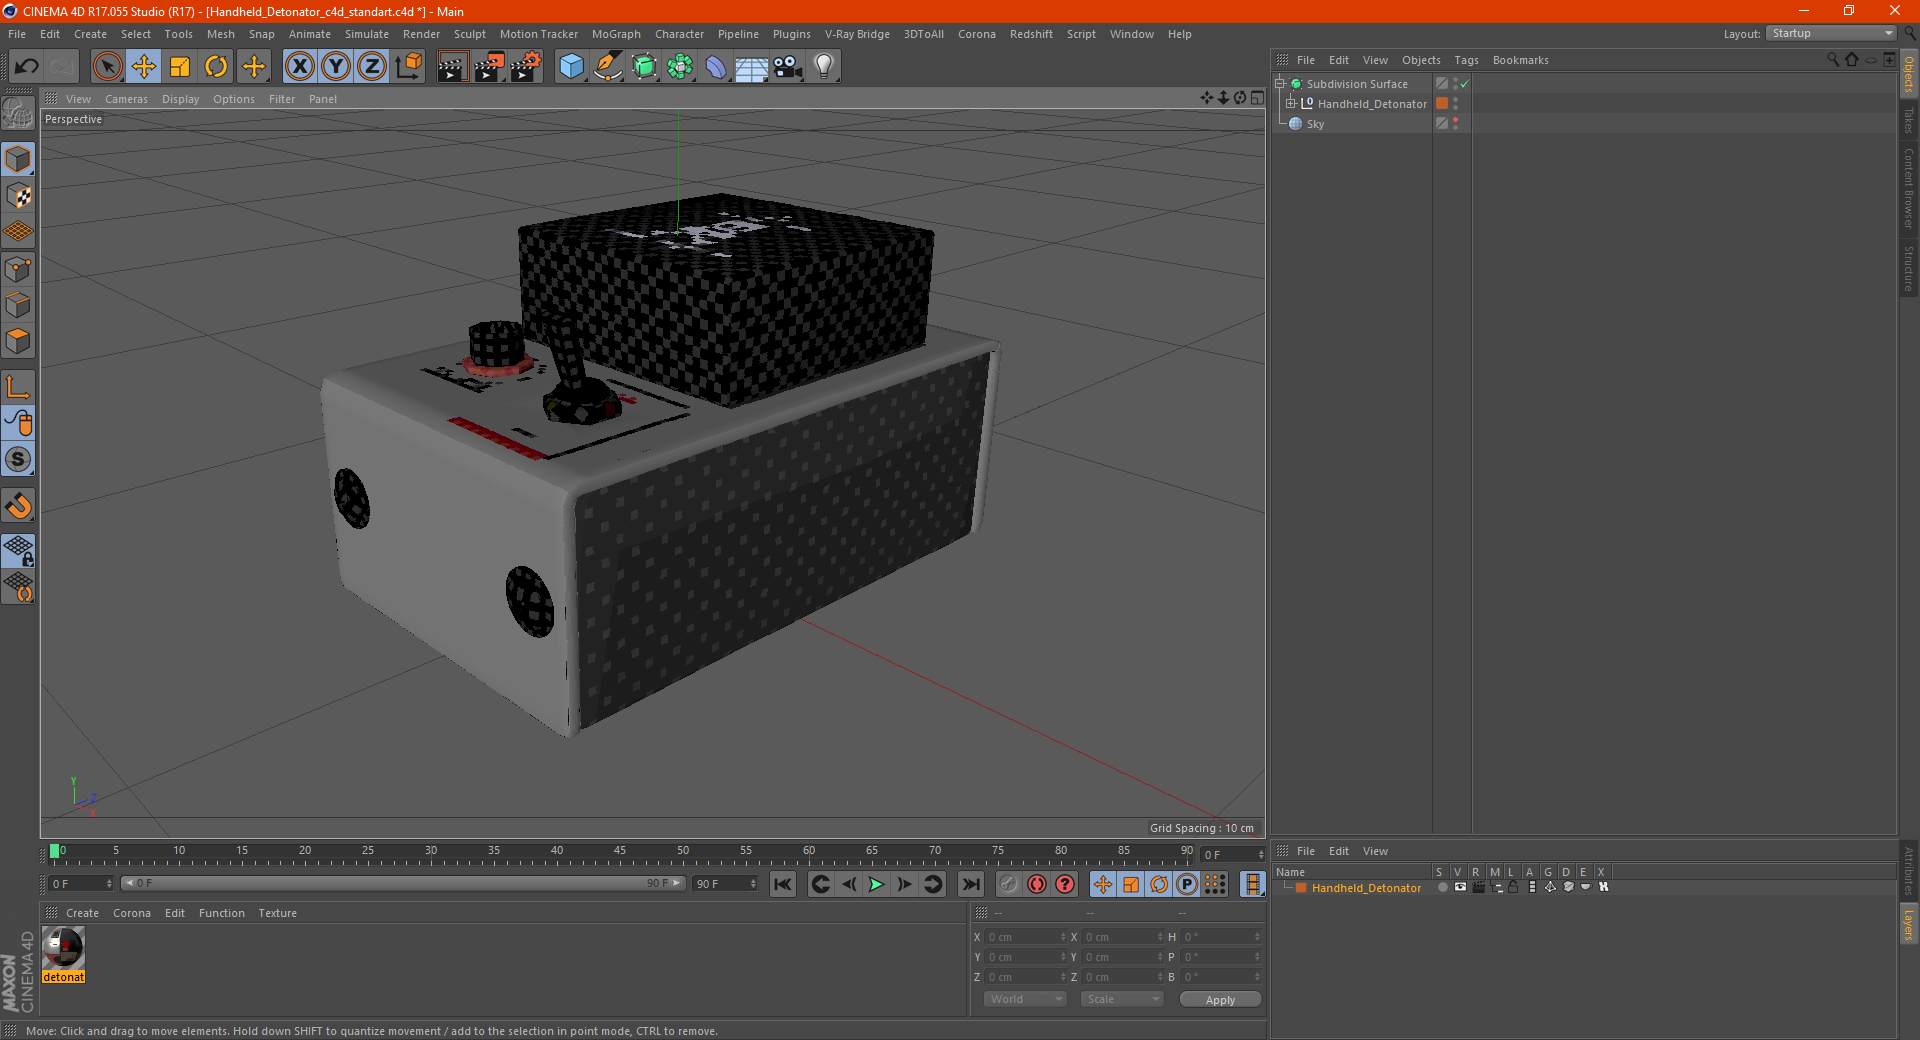Expand the Handheld_Detonator object

(1291, 104)
